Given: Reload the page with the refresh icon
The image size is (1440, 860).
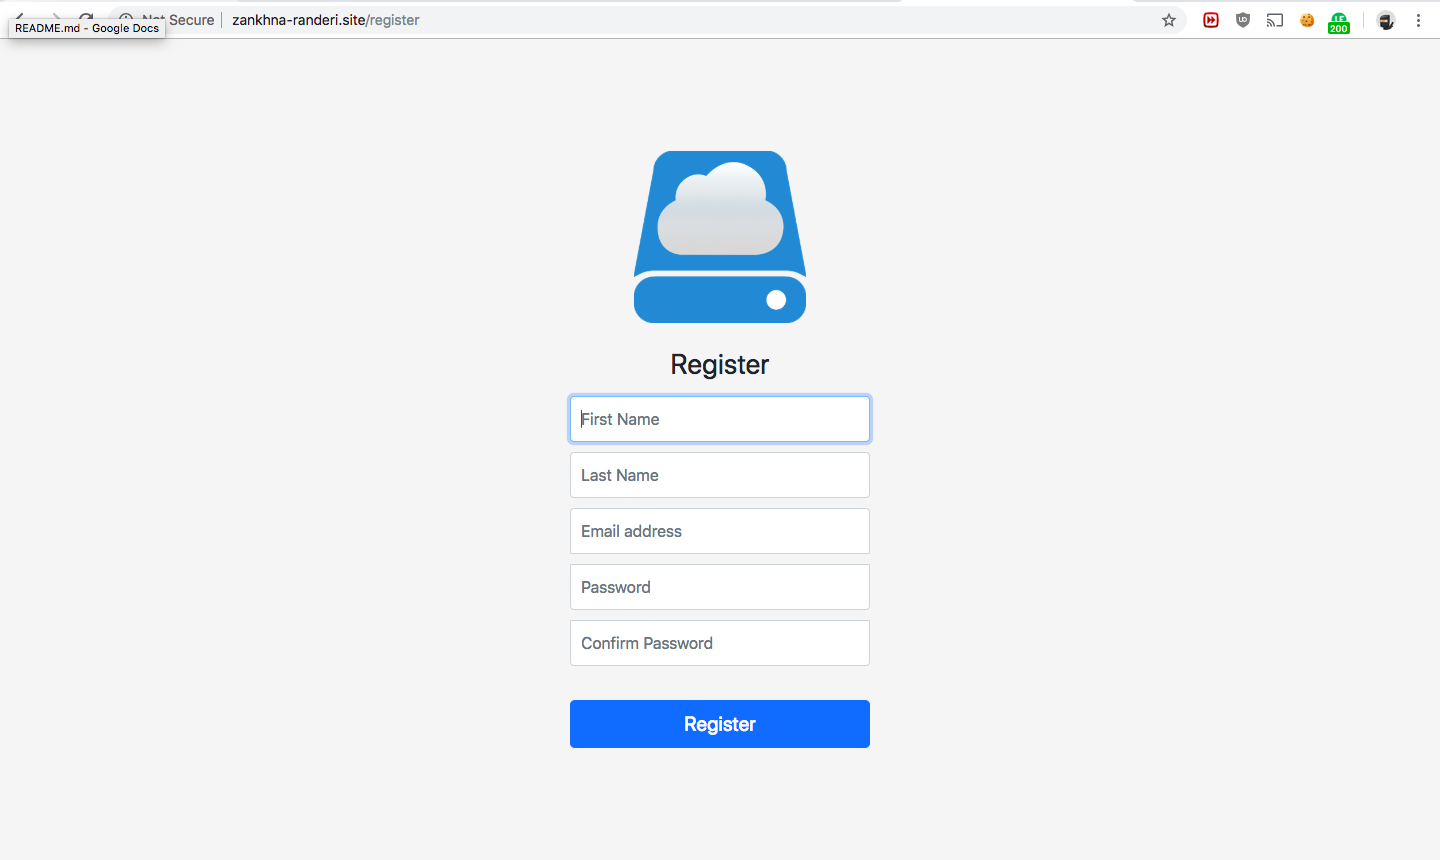Looking at the screenshot, I should (86, 17).
